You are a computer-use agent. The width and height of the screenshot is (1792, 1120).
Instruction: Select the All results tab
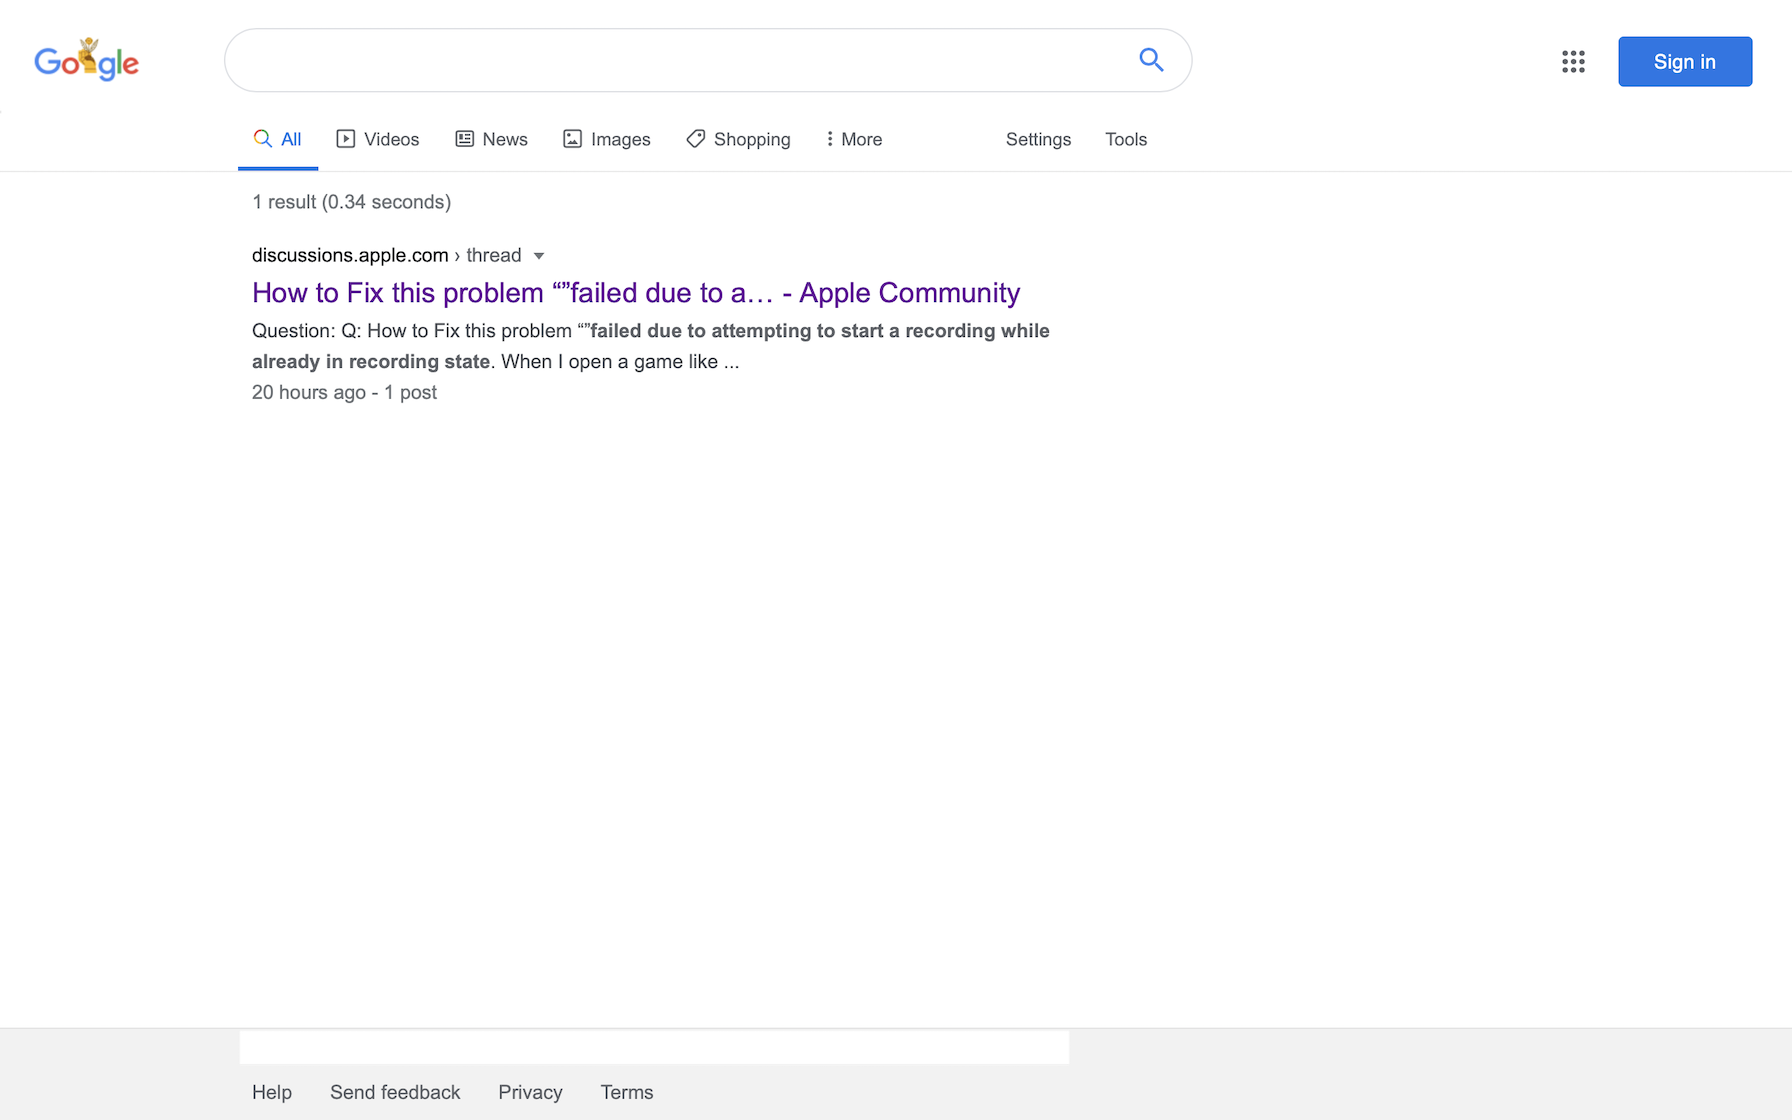(278, 140)
